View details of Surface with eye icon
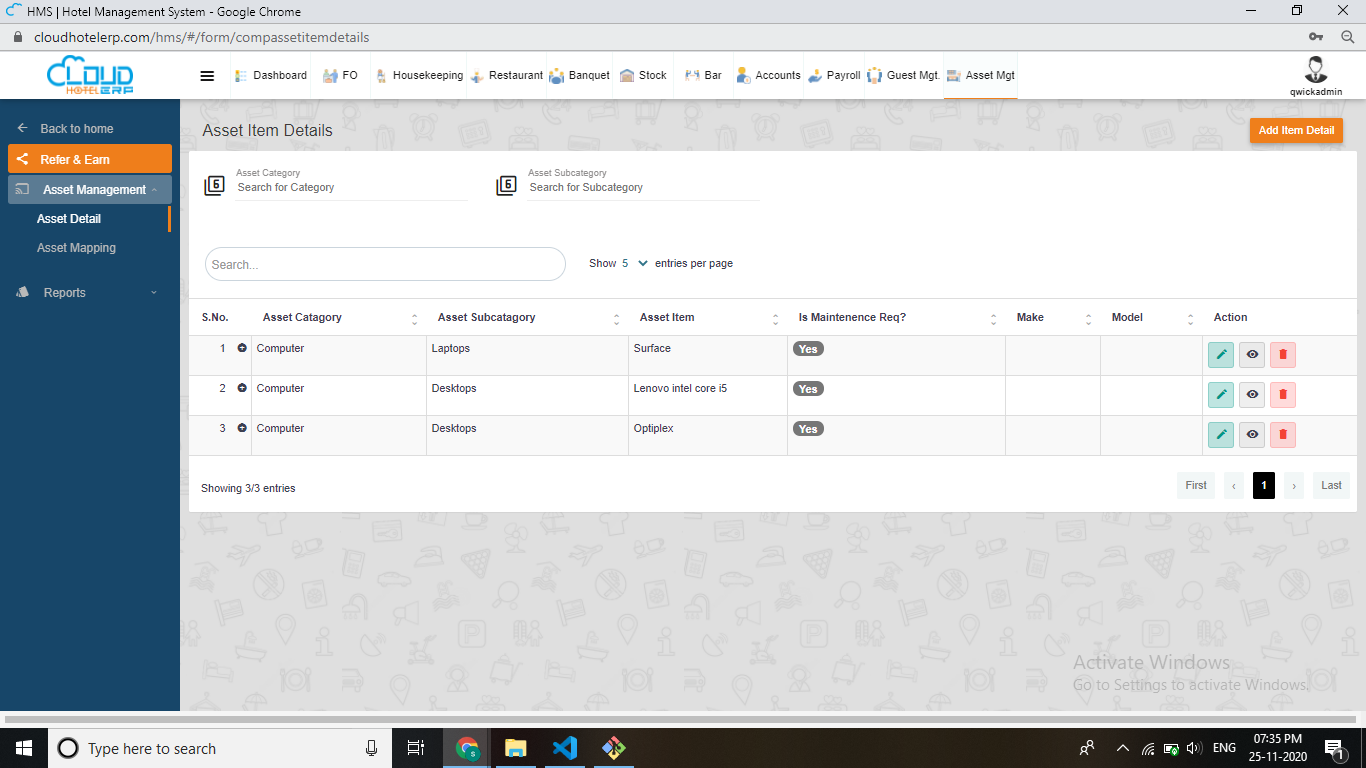Viewport: 1366px width, 768px height. (1251, 355)
